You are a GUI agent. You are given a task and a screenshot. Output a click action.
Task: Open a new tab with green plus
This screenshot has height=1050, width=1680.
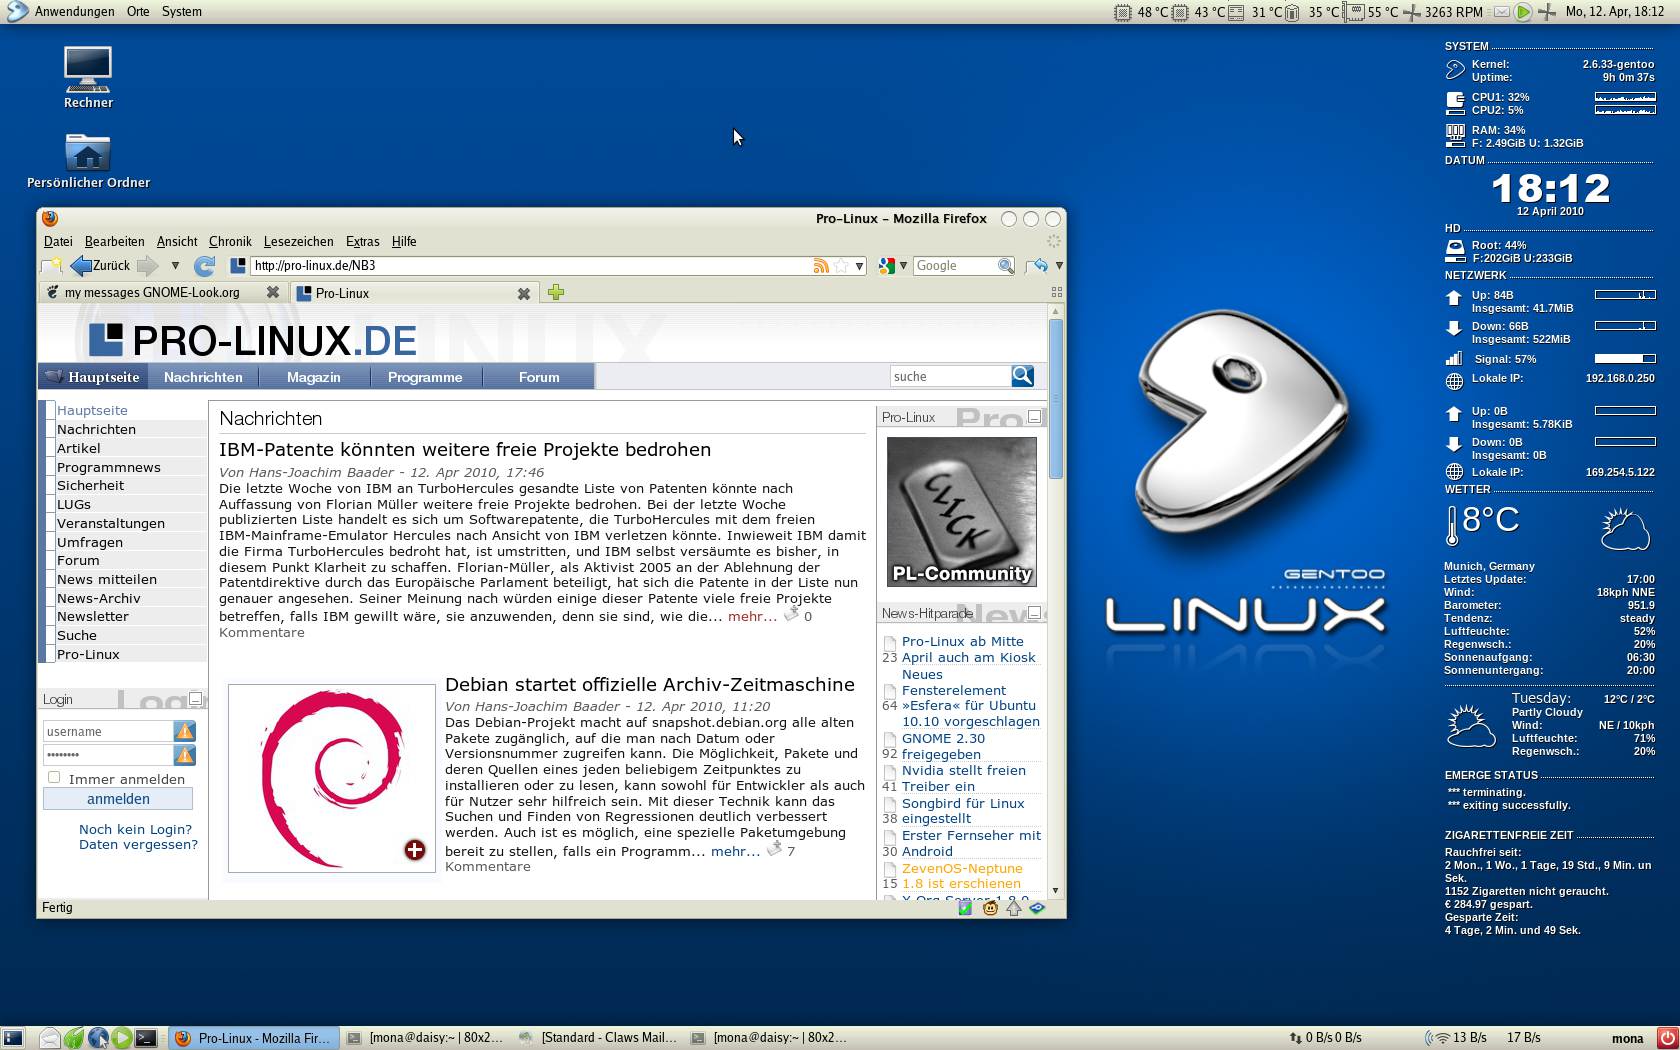[556, 292]
